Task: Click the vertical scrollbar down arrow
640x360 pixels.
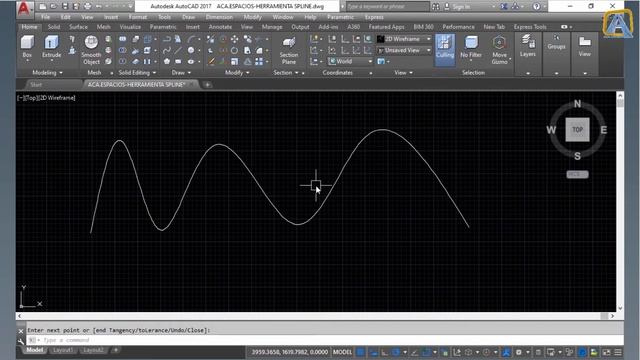Action: (620, 309)
